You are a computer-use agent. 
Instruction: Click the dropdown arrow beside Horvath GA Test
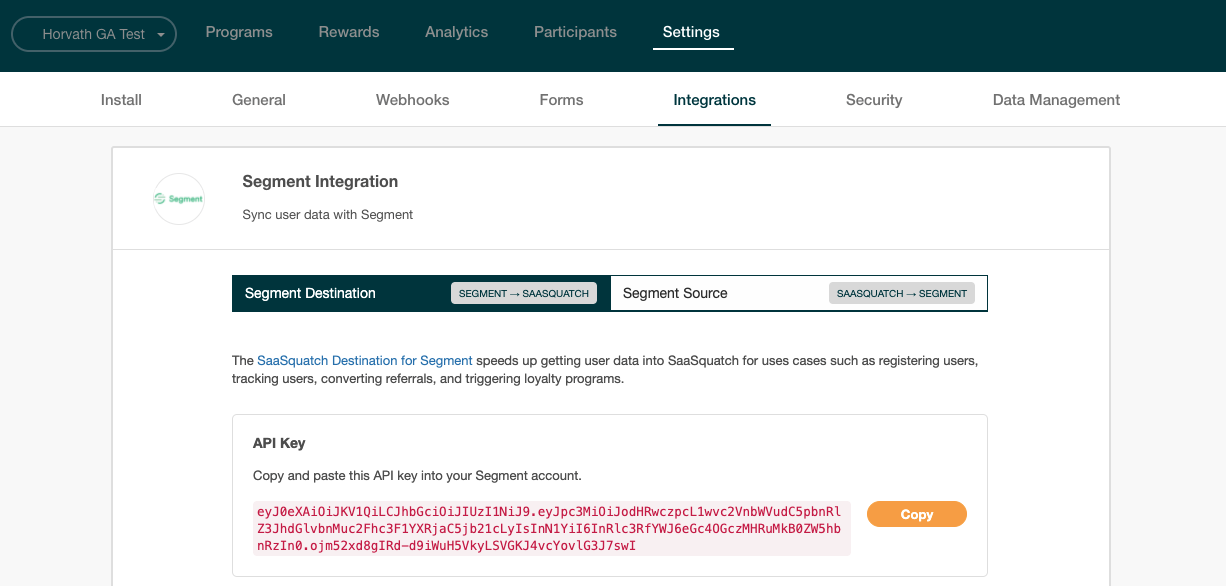(x=159, y=33)
